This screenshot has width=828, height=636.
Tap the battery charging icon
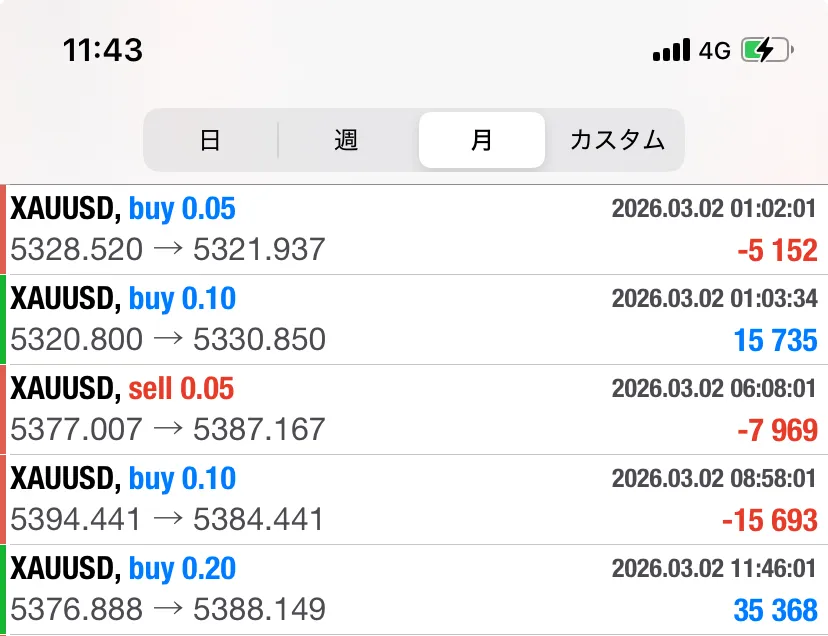coord(767,50)
